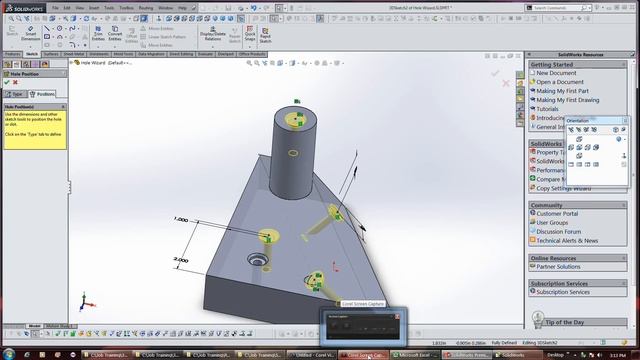Click the Zoom to Area icon in the viewport toolbar

[x=257, y=63]
